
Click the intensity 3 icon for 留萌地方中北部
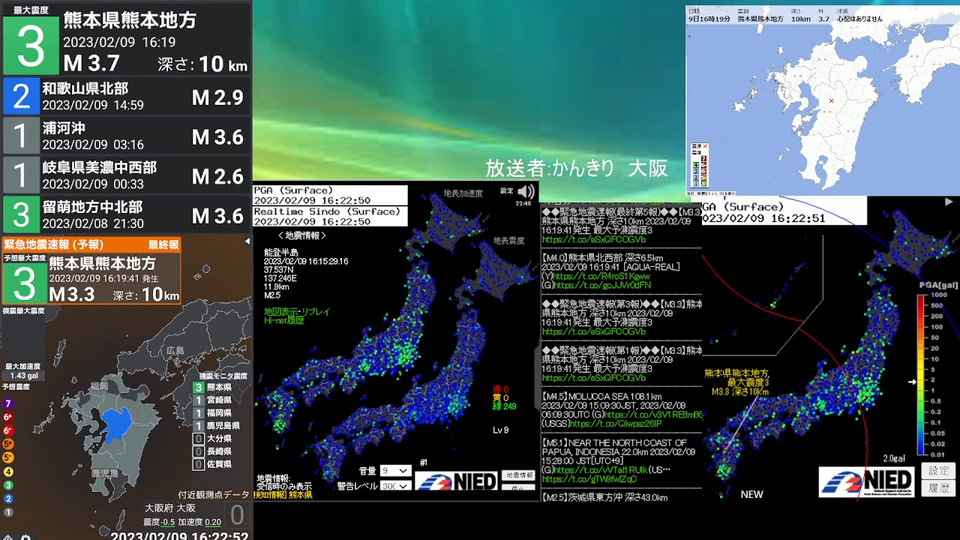tap(21, 214)
